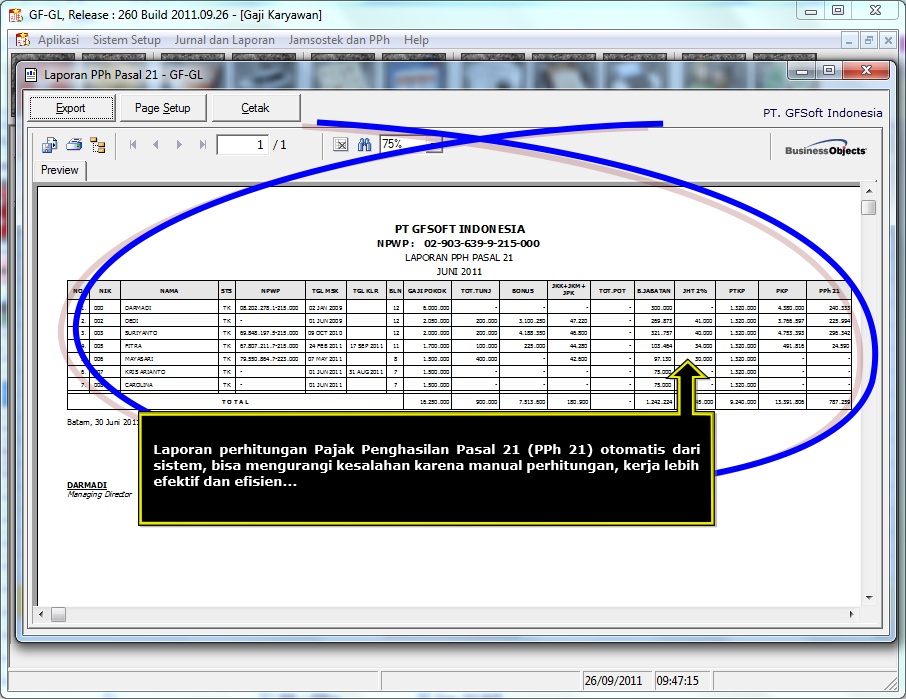Click the window resize grip in status bar
Viewport: 906px width, 699px height.
coord(890,683)
